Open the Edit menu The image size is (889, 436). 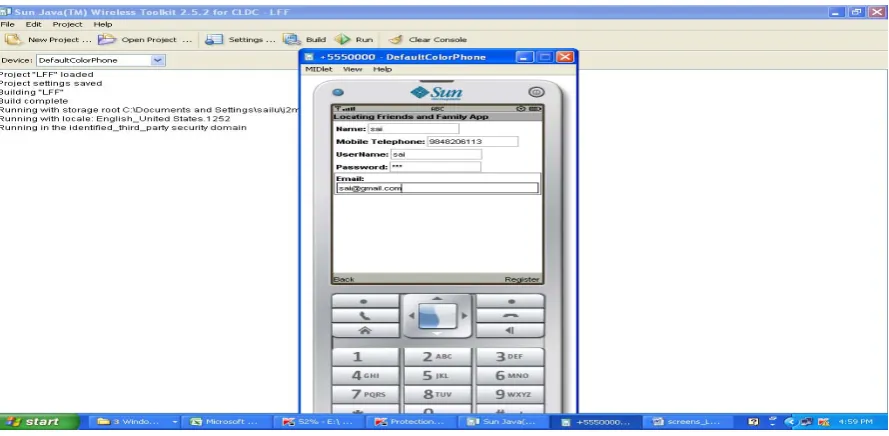33,24
